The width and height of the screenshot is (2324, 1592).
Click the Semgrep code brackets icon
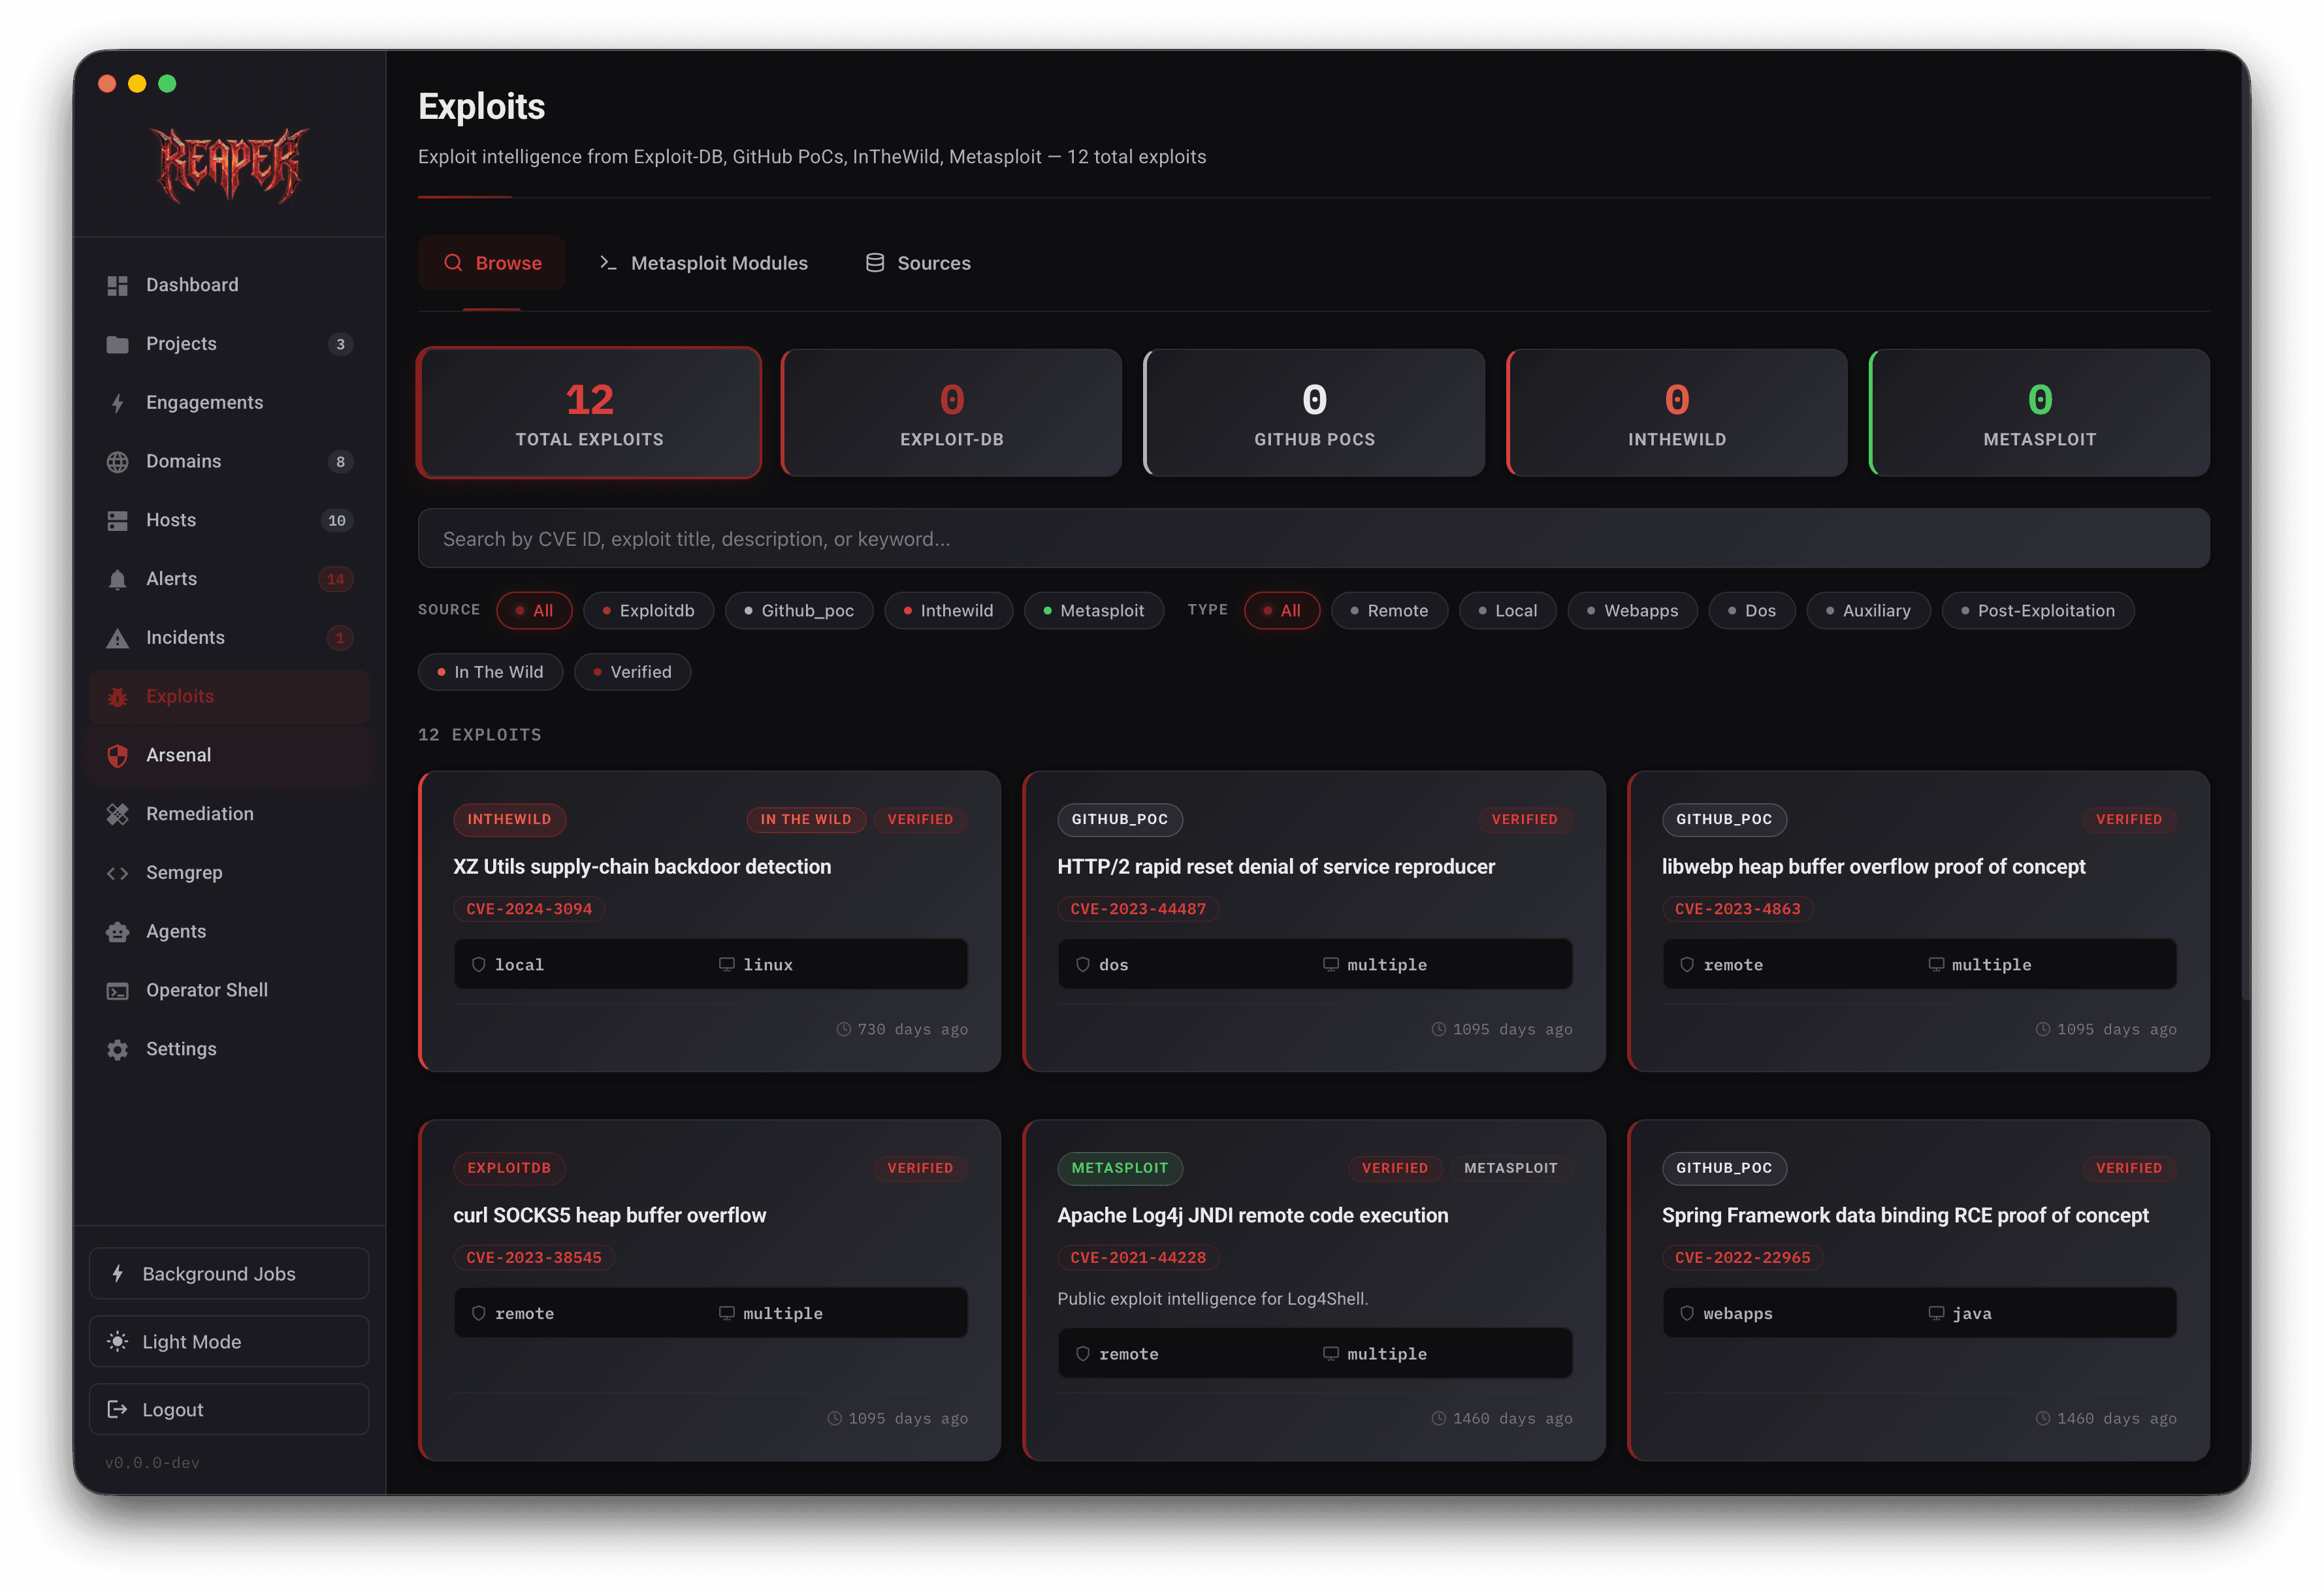(117, 873)
